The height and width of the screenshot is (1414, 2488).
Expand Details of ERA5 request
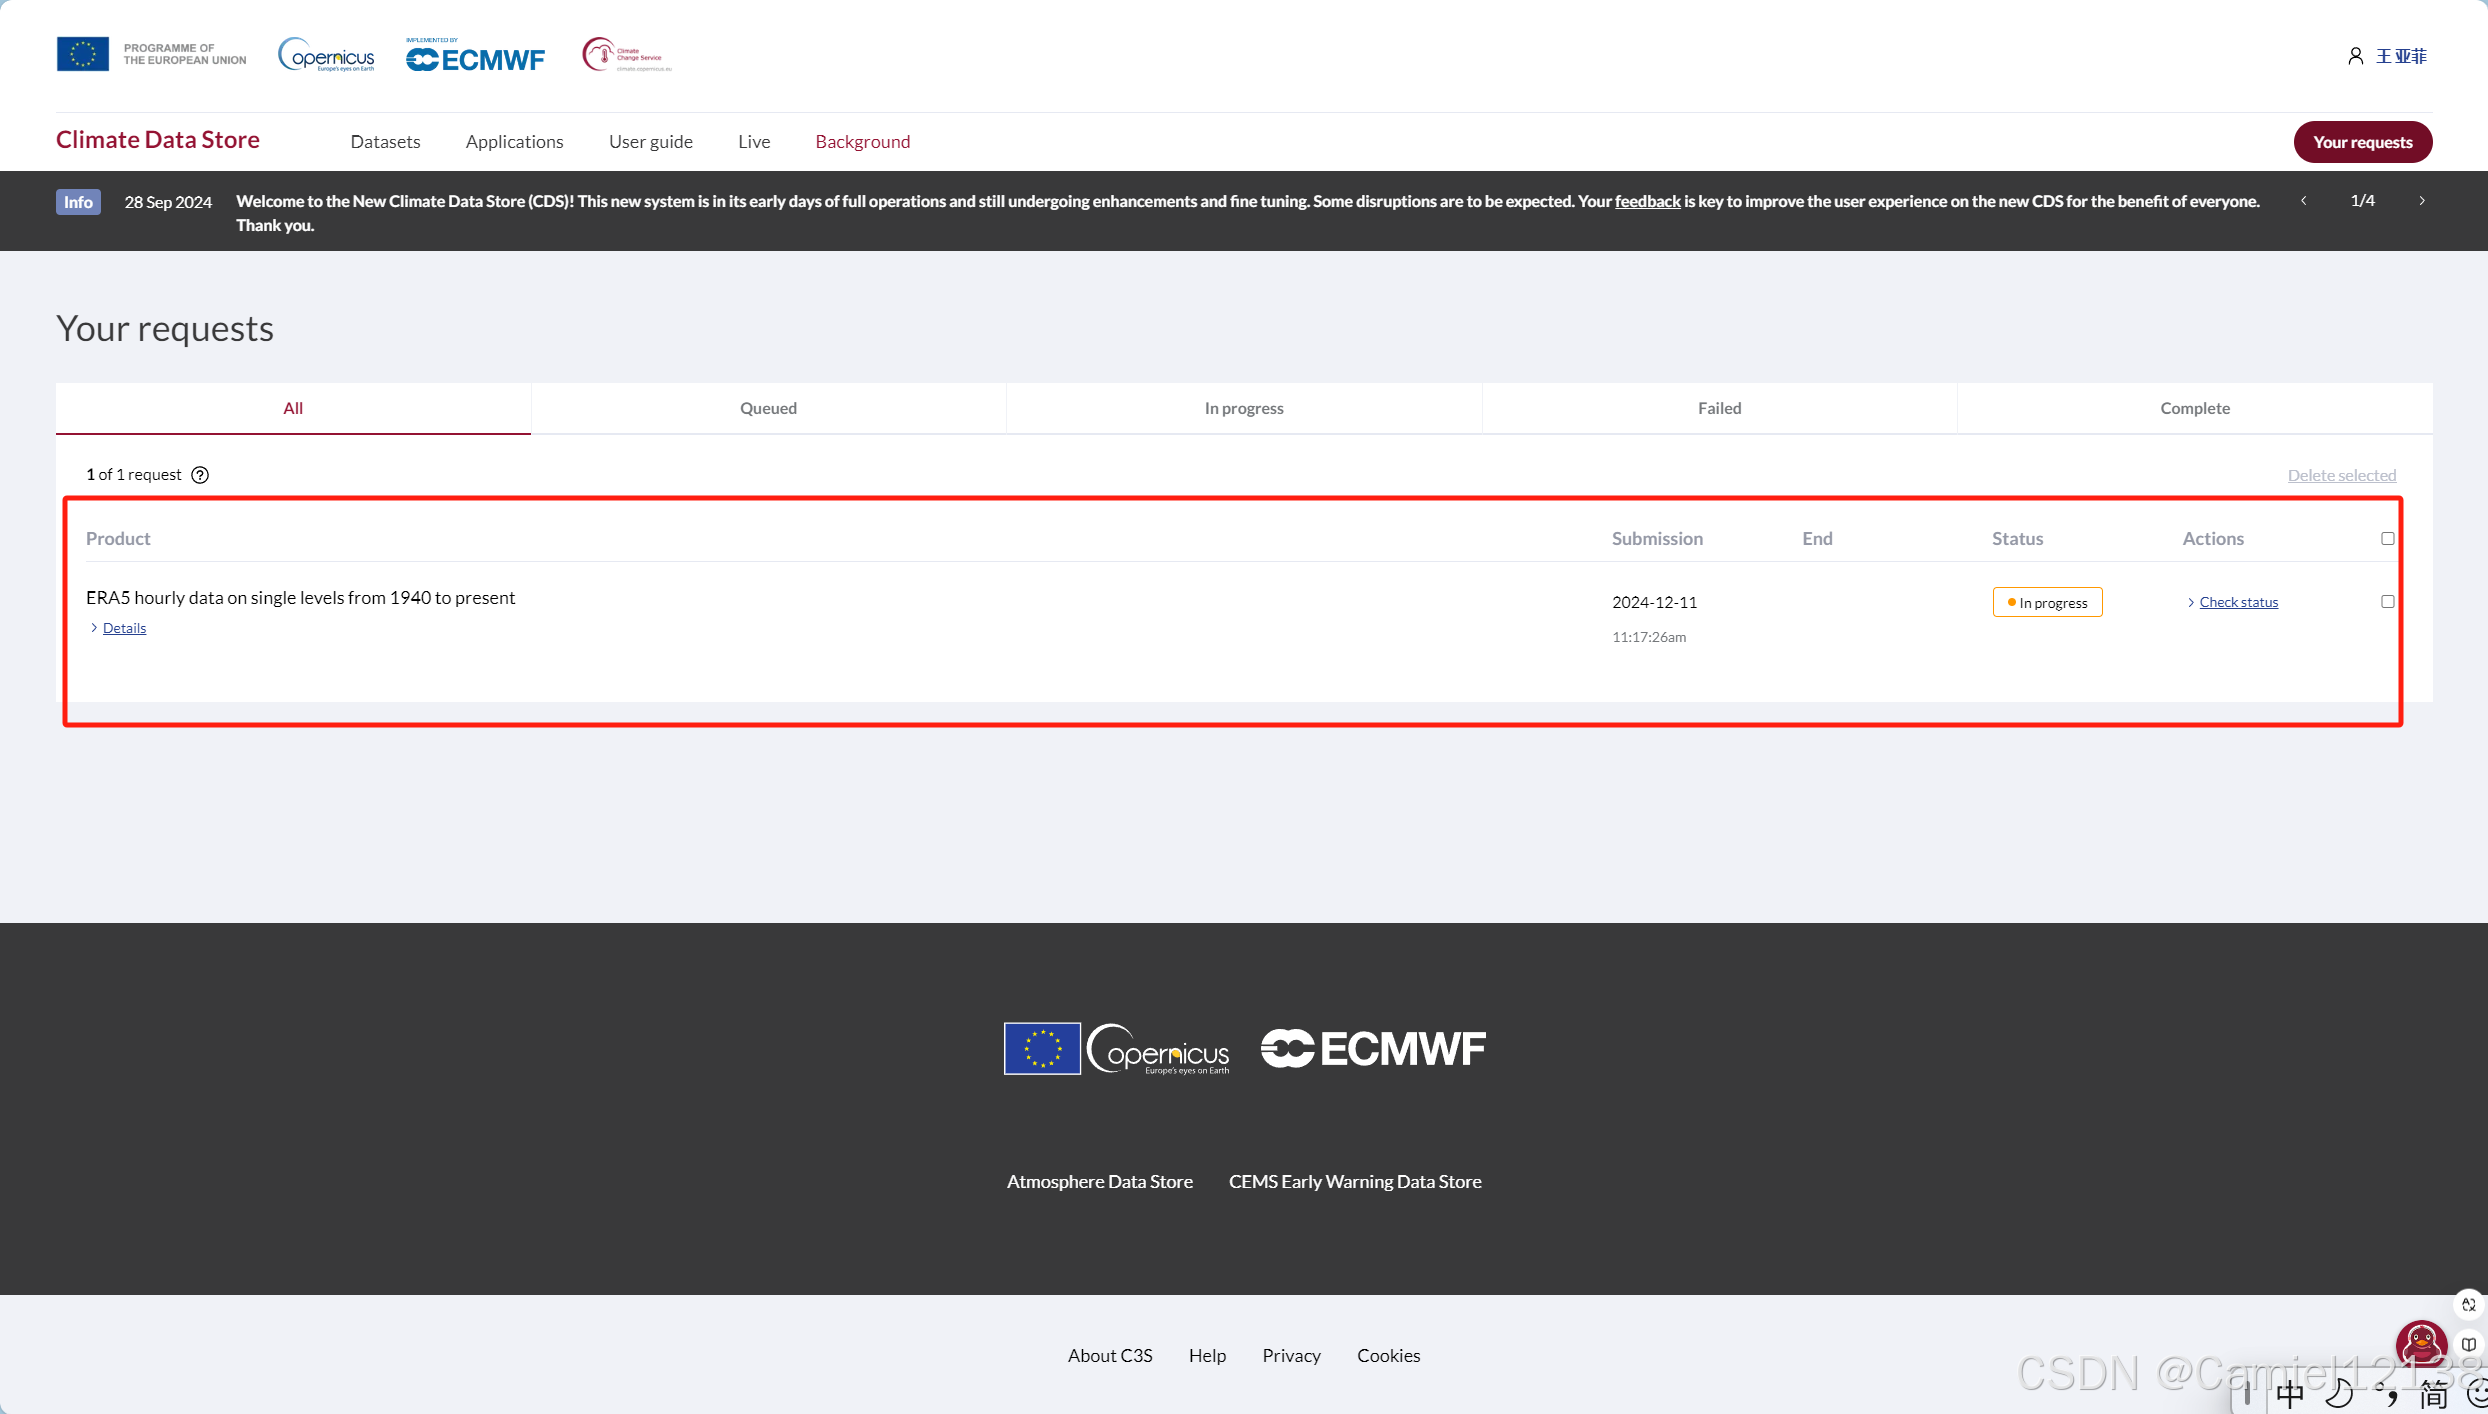(124, 628)
